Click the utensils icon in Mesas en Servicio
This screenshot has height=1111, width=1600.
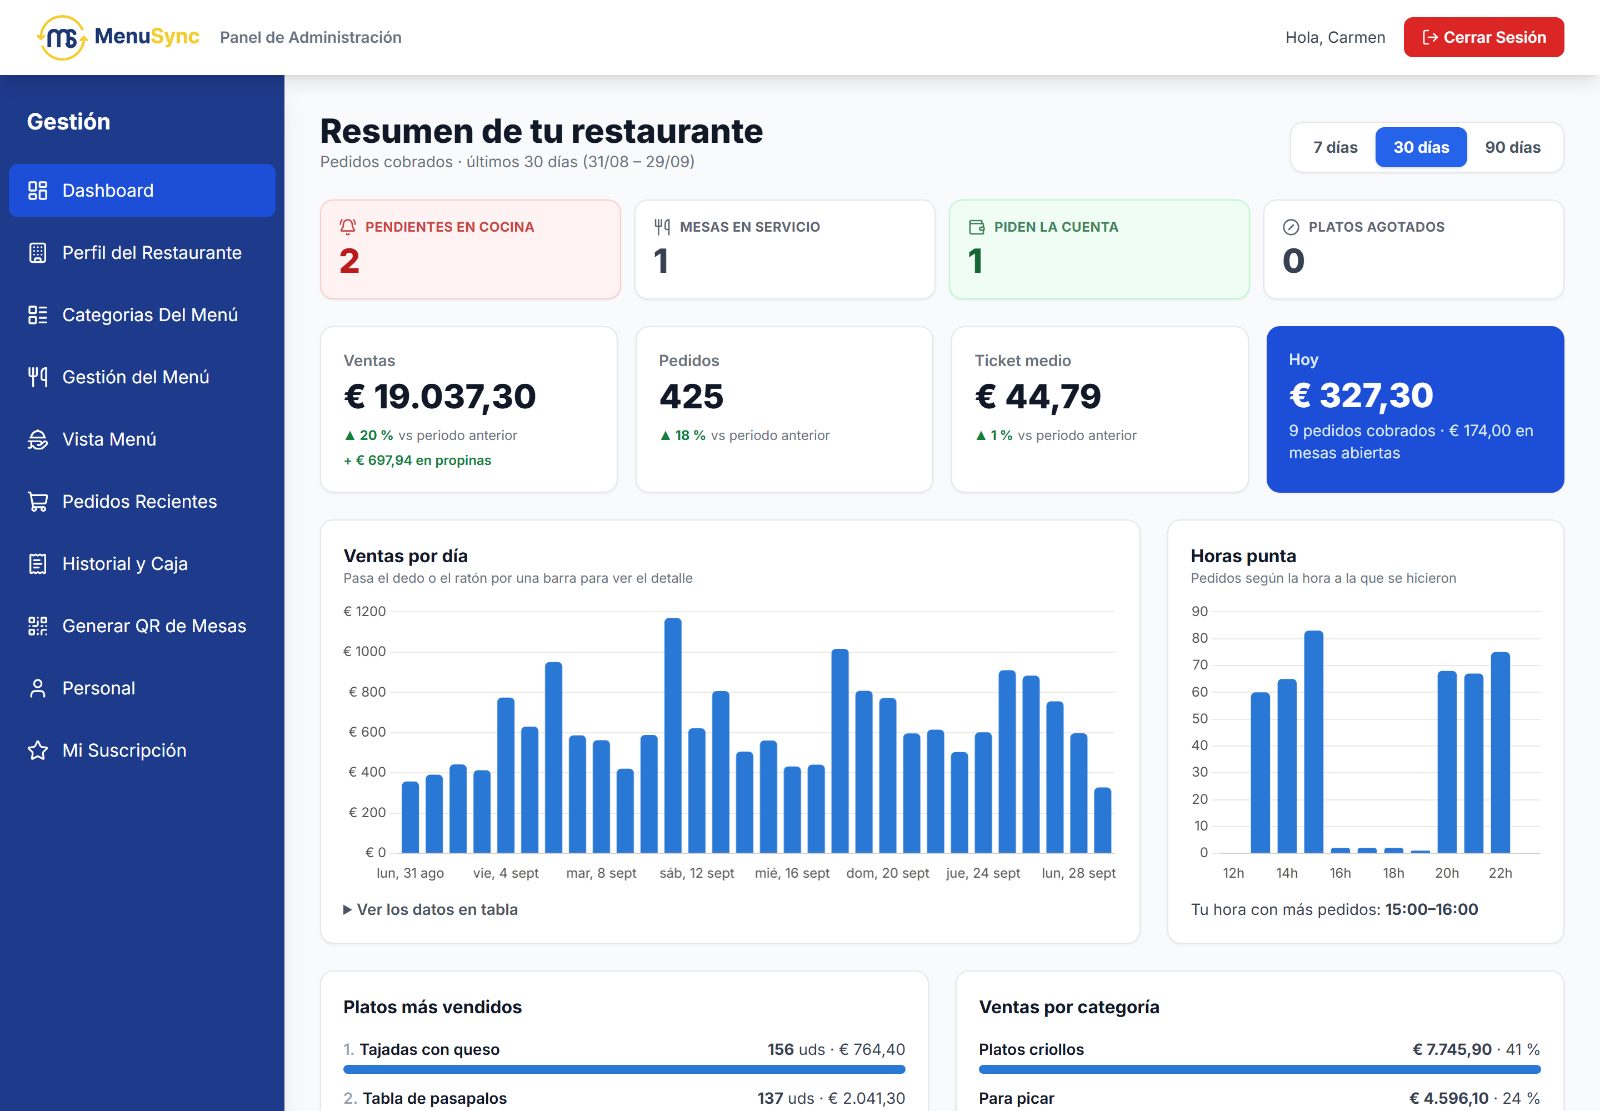pyautogui.click(x=662, y=227)
